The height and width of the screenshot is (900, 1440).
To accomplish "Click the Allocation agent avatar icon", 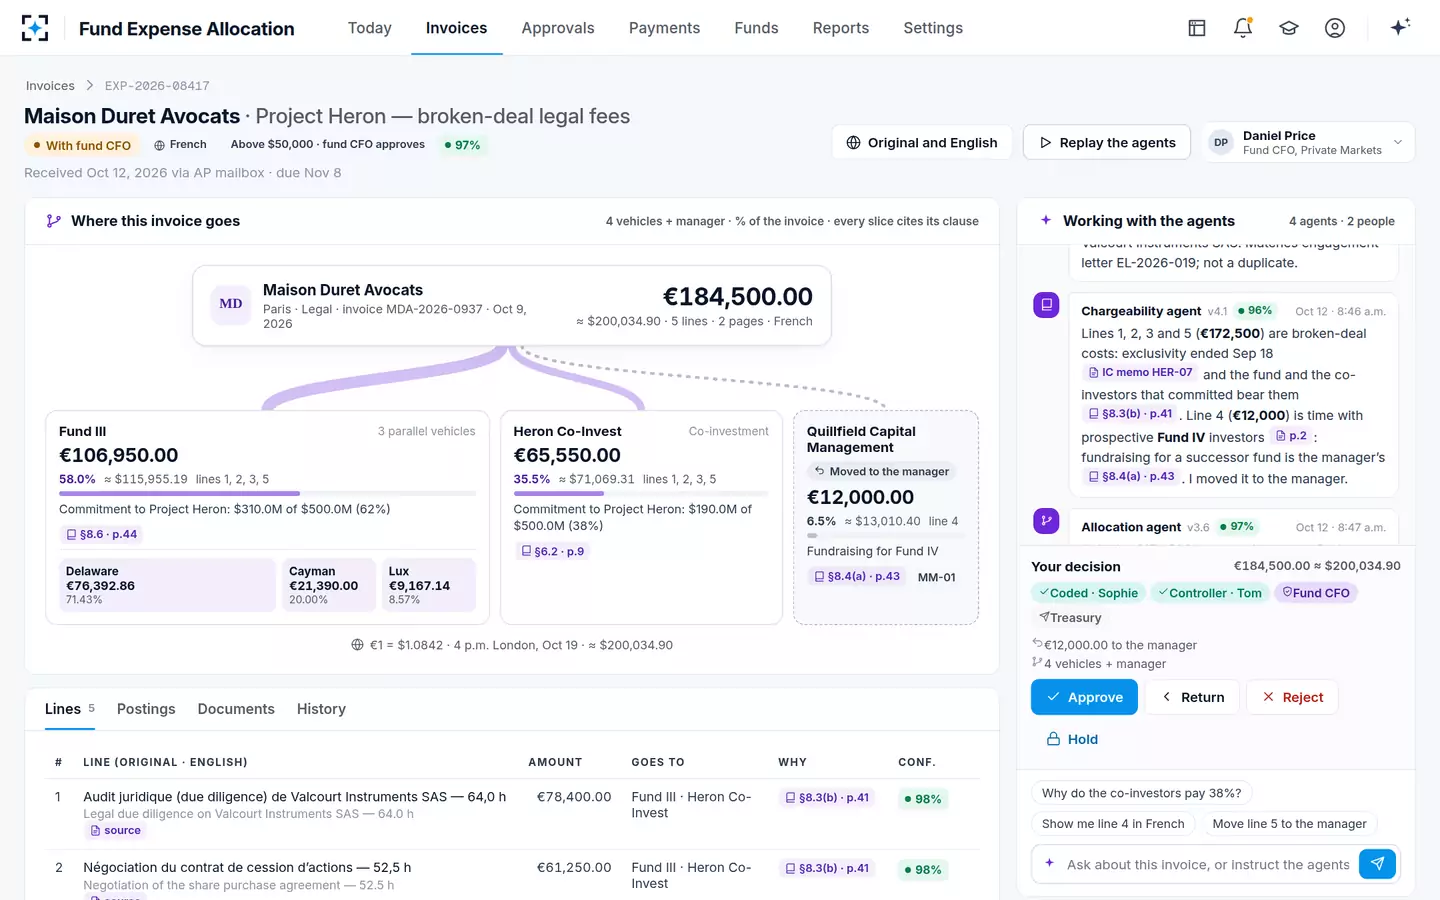I will (1046, 521).
